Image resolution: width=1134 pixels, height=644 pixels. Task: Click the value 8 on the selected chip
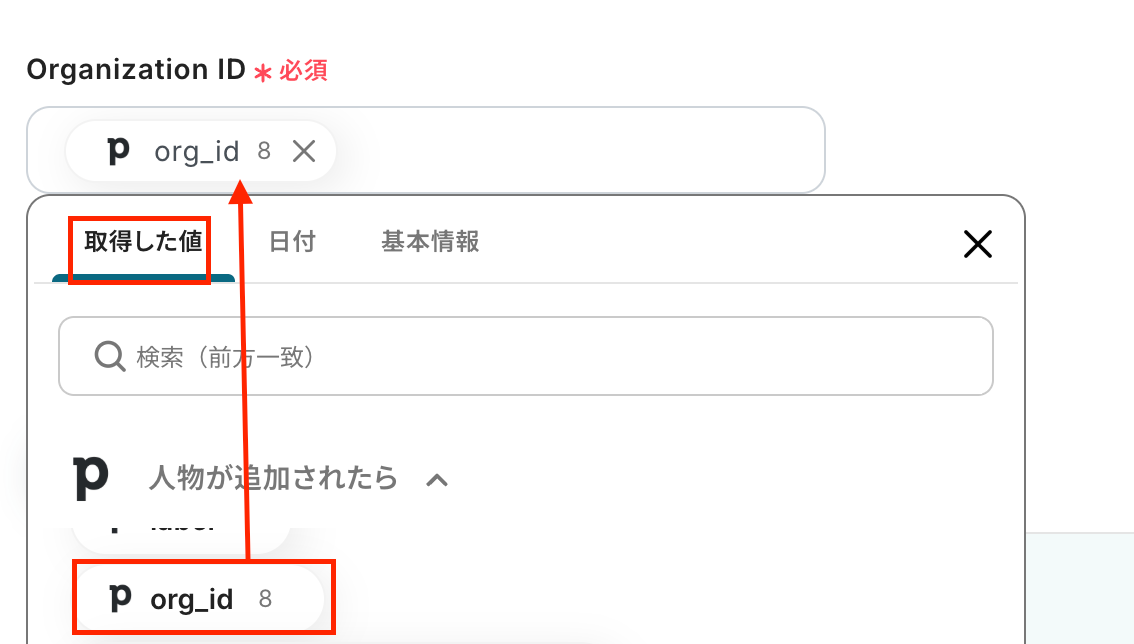(x=264, y=151)
